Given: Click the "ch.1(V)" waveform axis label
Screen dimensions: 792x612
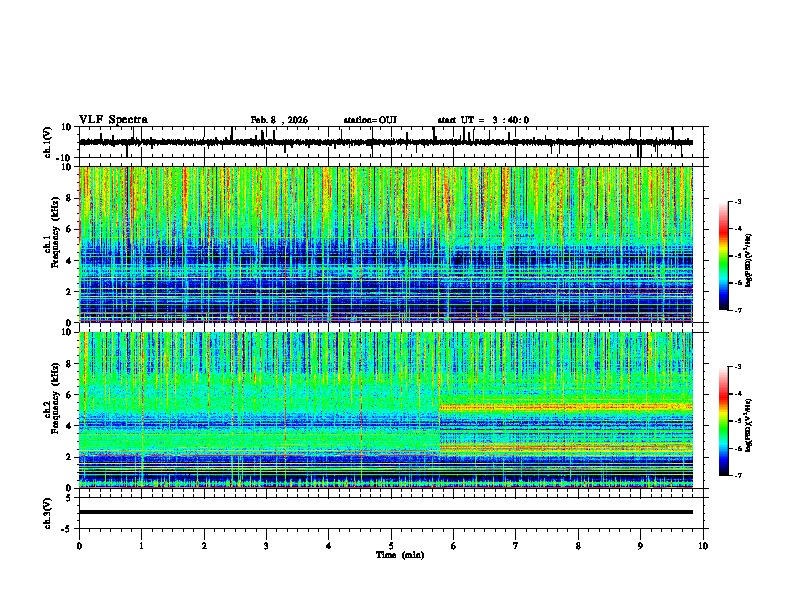Looking at the screenshot, I should (48, 142).
